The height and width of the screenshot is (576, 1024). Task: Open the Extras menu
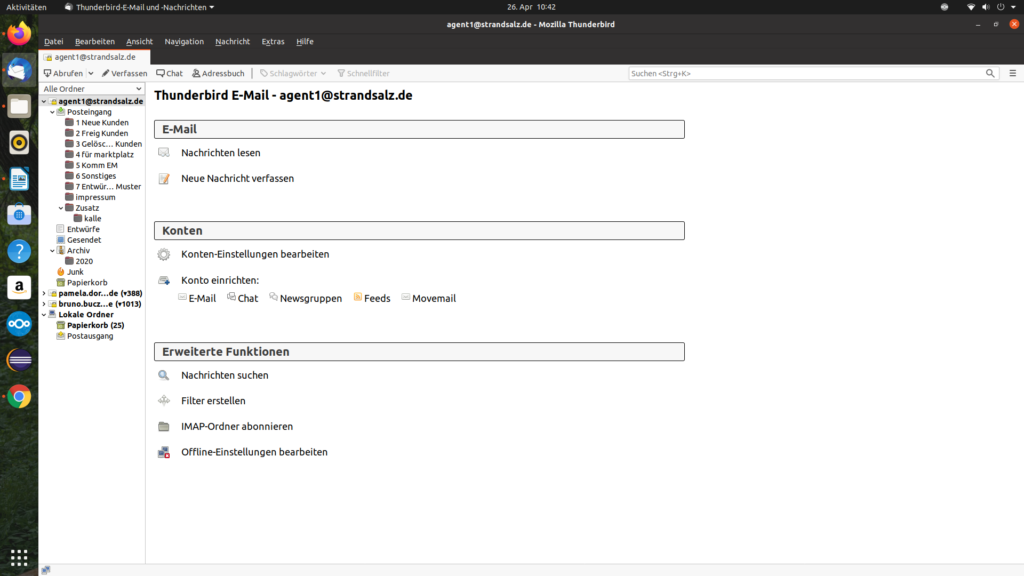pos(272,41)
